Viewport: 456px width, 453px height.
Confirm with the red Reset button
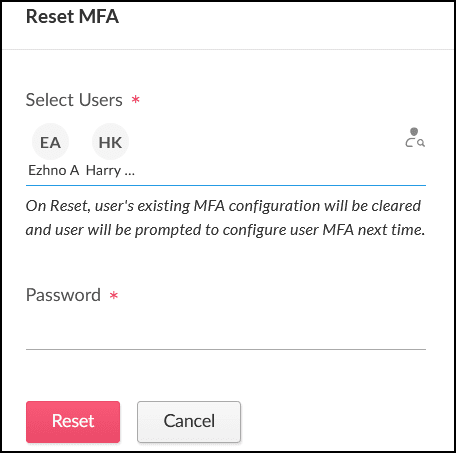click(73, 422)
